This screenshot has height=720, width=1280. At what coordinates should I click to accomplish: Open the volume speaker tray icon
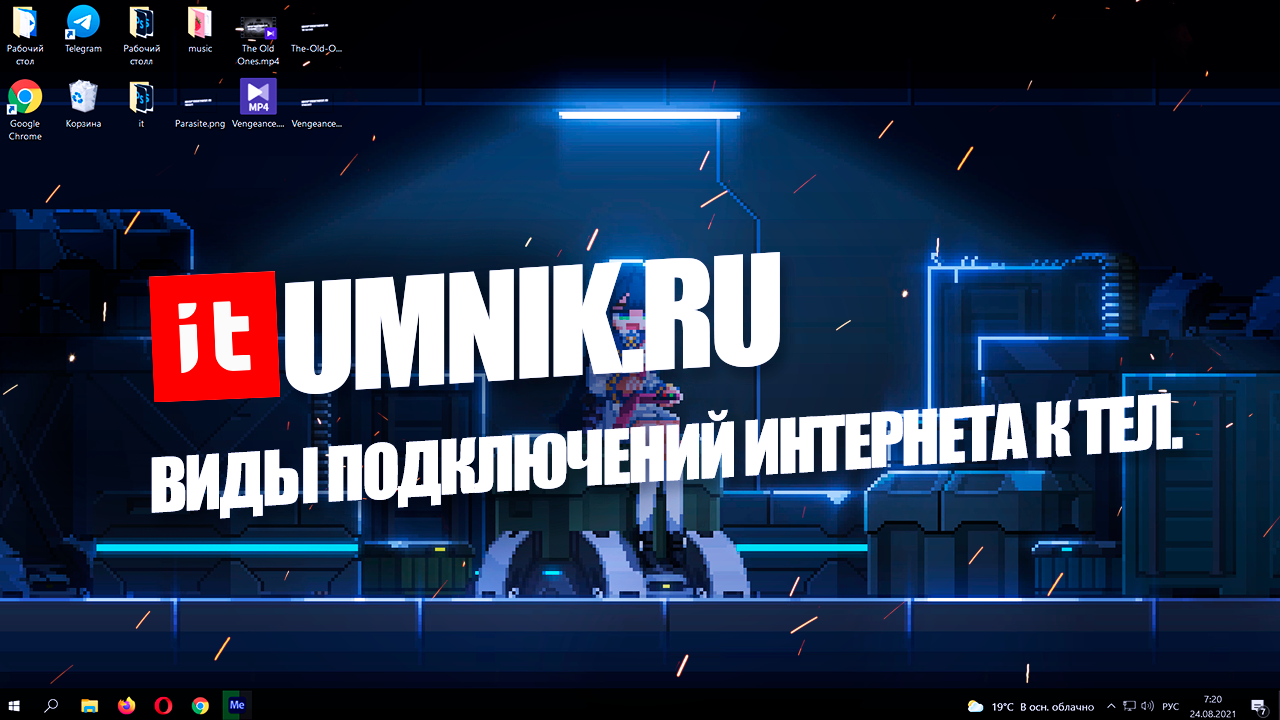(x=1149, y=706)
